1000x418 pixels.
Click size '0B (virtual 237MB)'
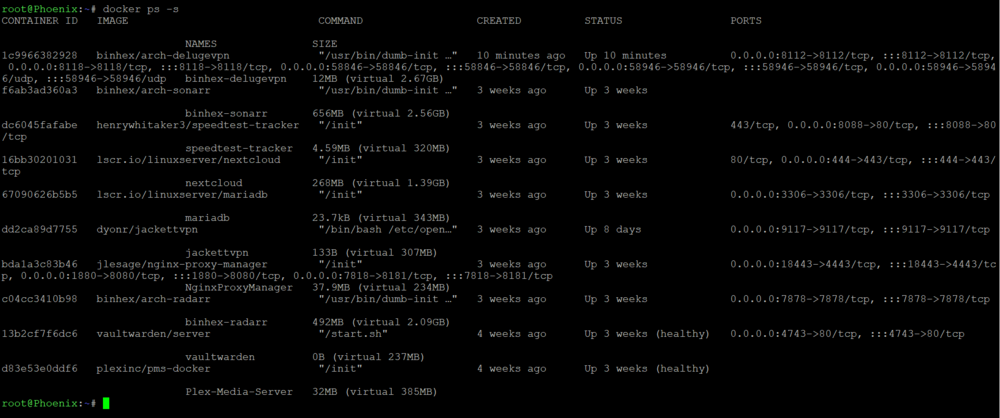click(x=369, y=357)
